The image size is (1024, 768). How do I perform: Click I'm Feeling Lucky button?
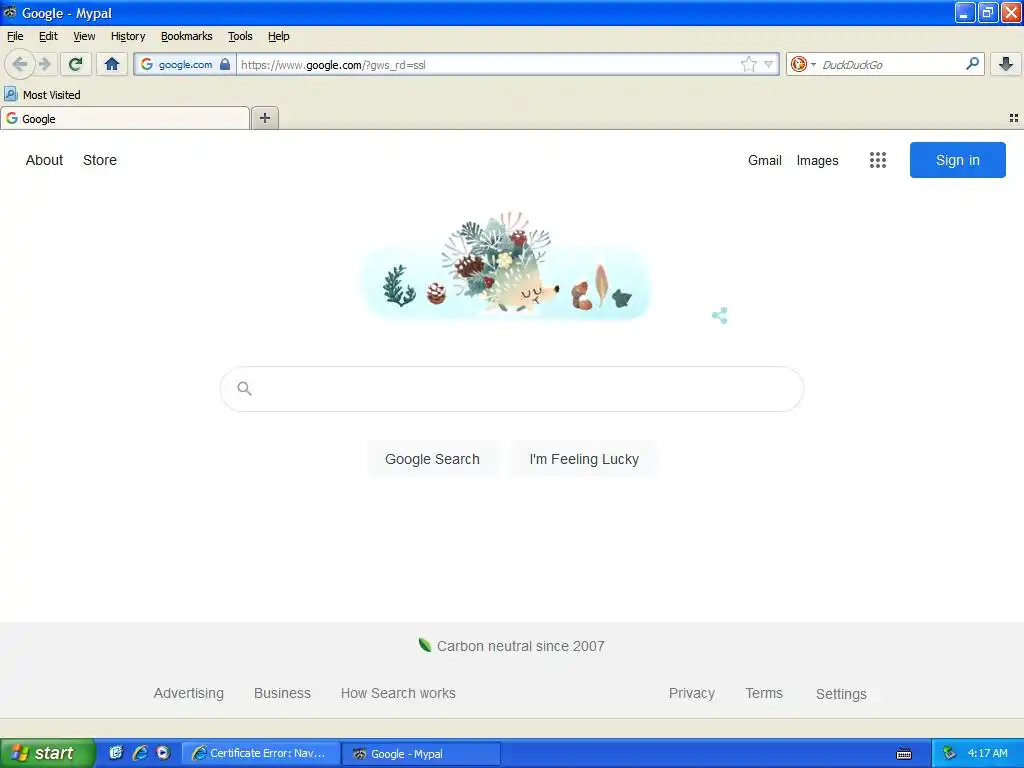pyautogui.click(x=584, y=459)
